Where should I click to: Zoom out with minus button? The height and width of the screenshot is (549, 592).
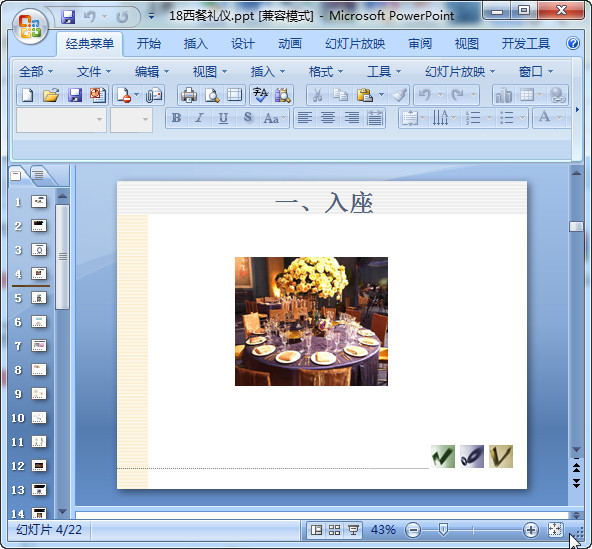pyautogui.click(x=413, y=530)
